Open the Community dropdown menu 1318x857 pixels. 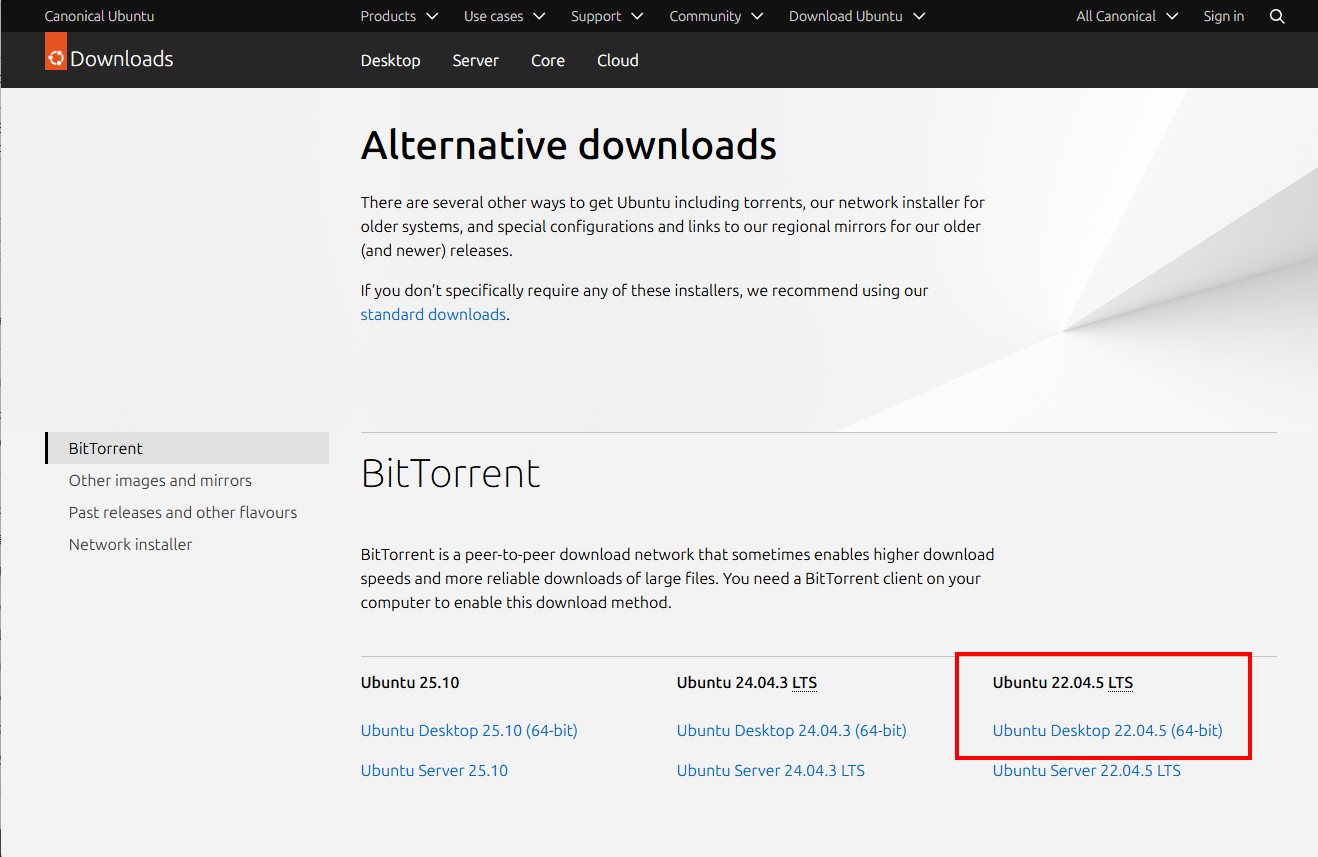(x=716, y=16)
